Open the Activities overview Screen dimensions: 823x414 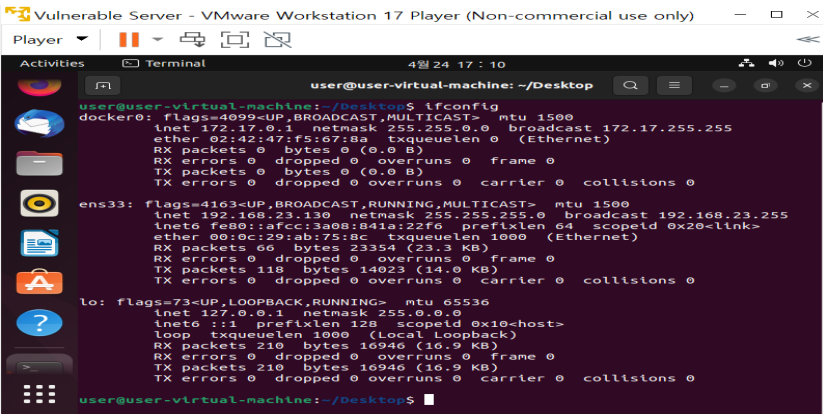coord(52,63)
